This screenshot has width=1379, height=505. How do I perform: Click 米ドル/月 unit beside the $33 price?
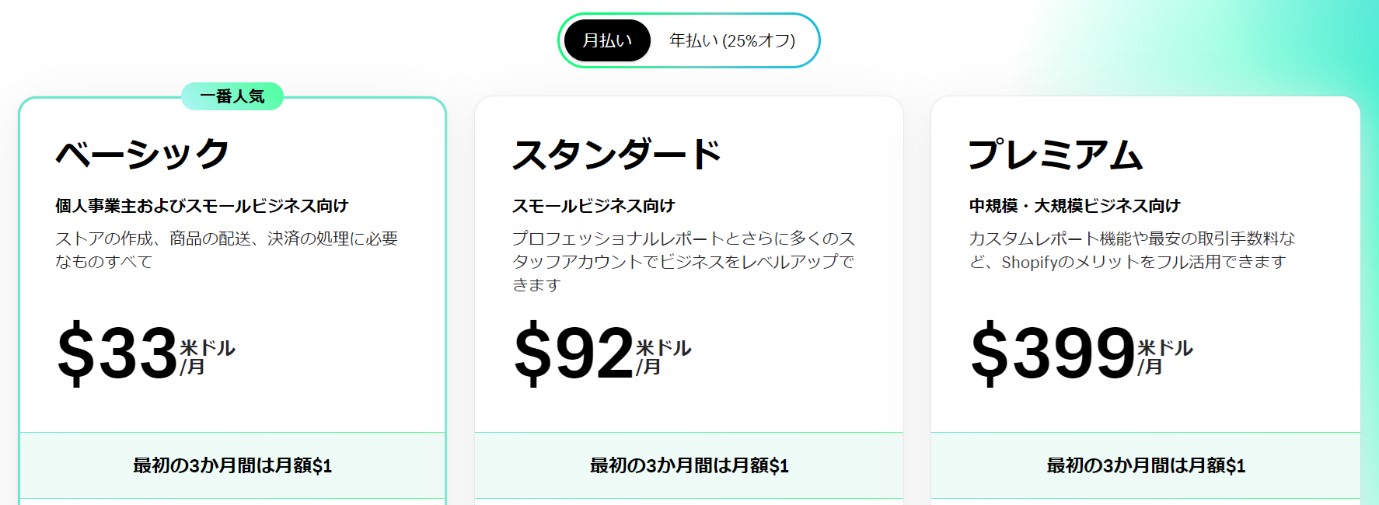coord(207,357)
